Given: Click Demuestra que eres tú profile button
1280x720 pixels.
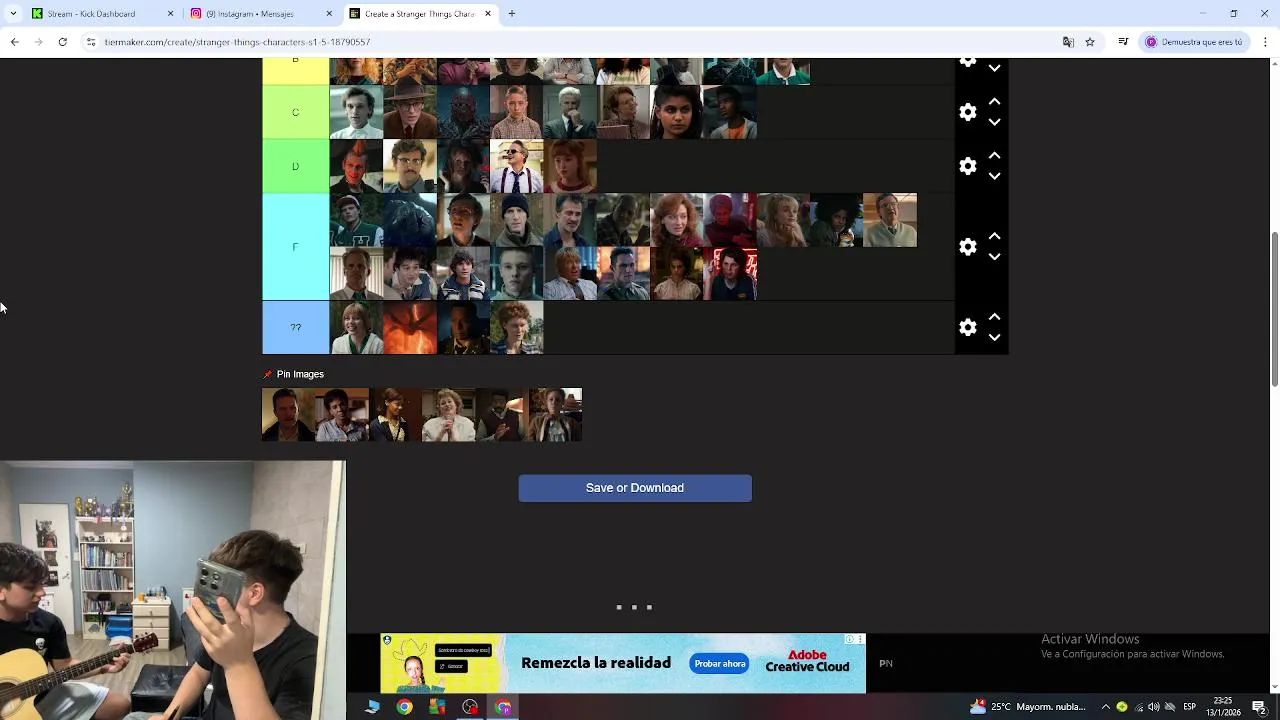Looking at the screenshot, I should tap(1195, 42).
